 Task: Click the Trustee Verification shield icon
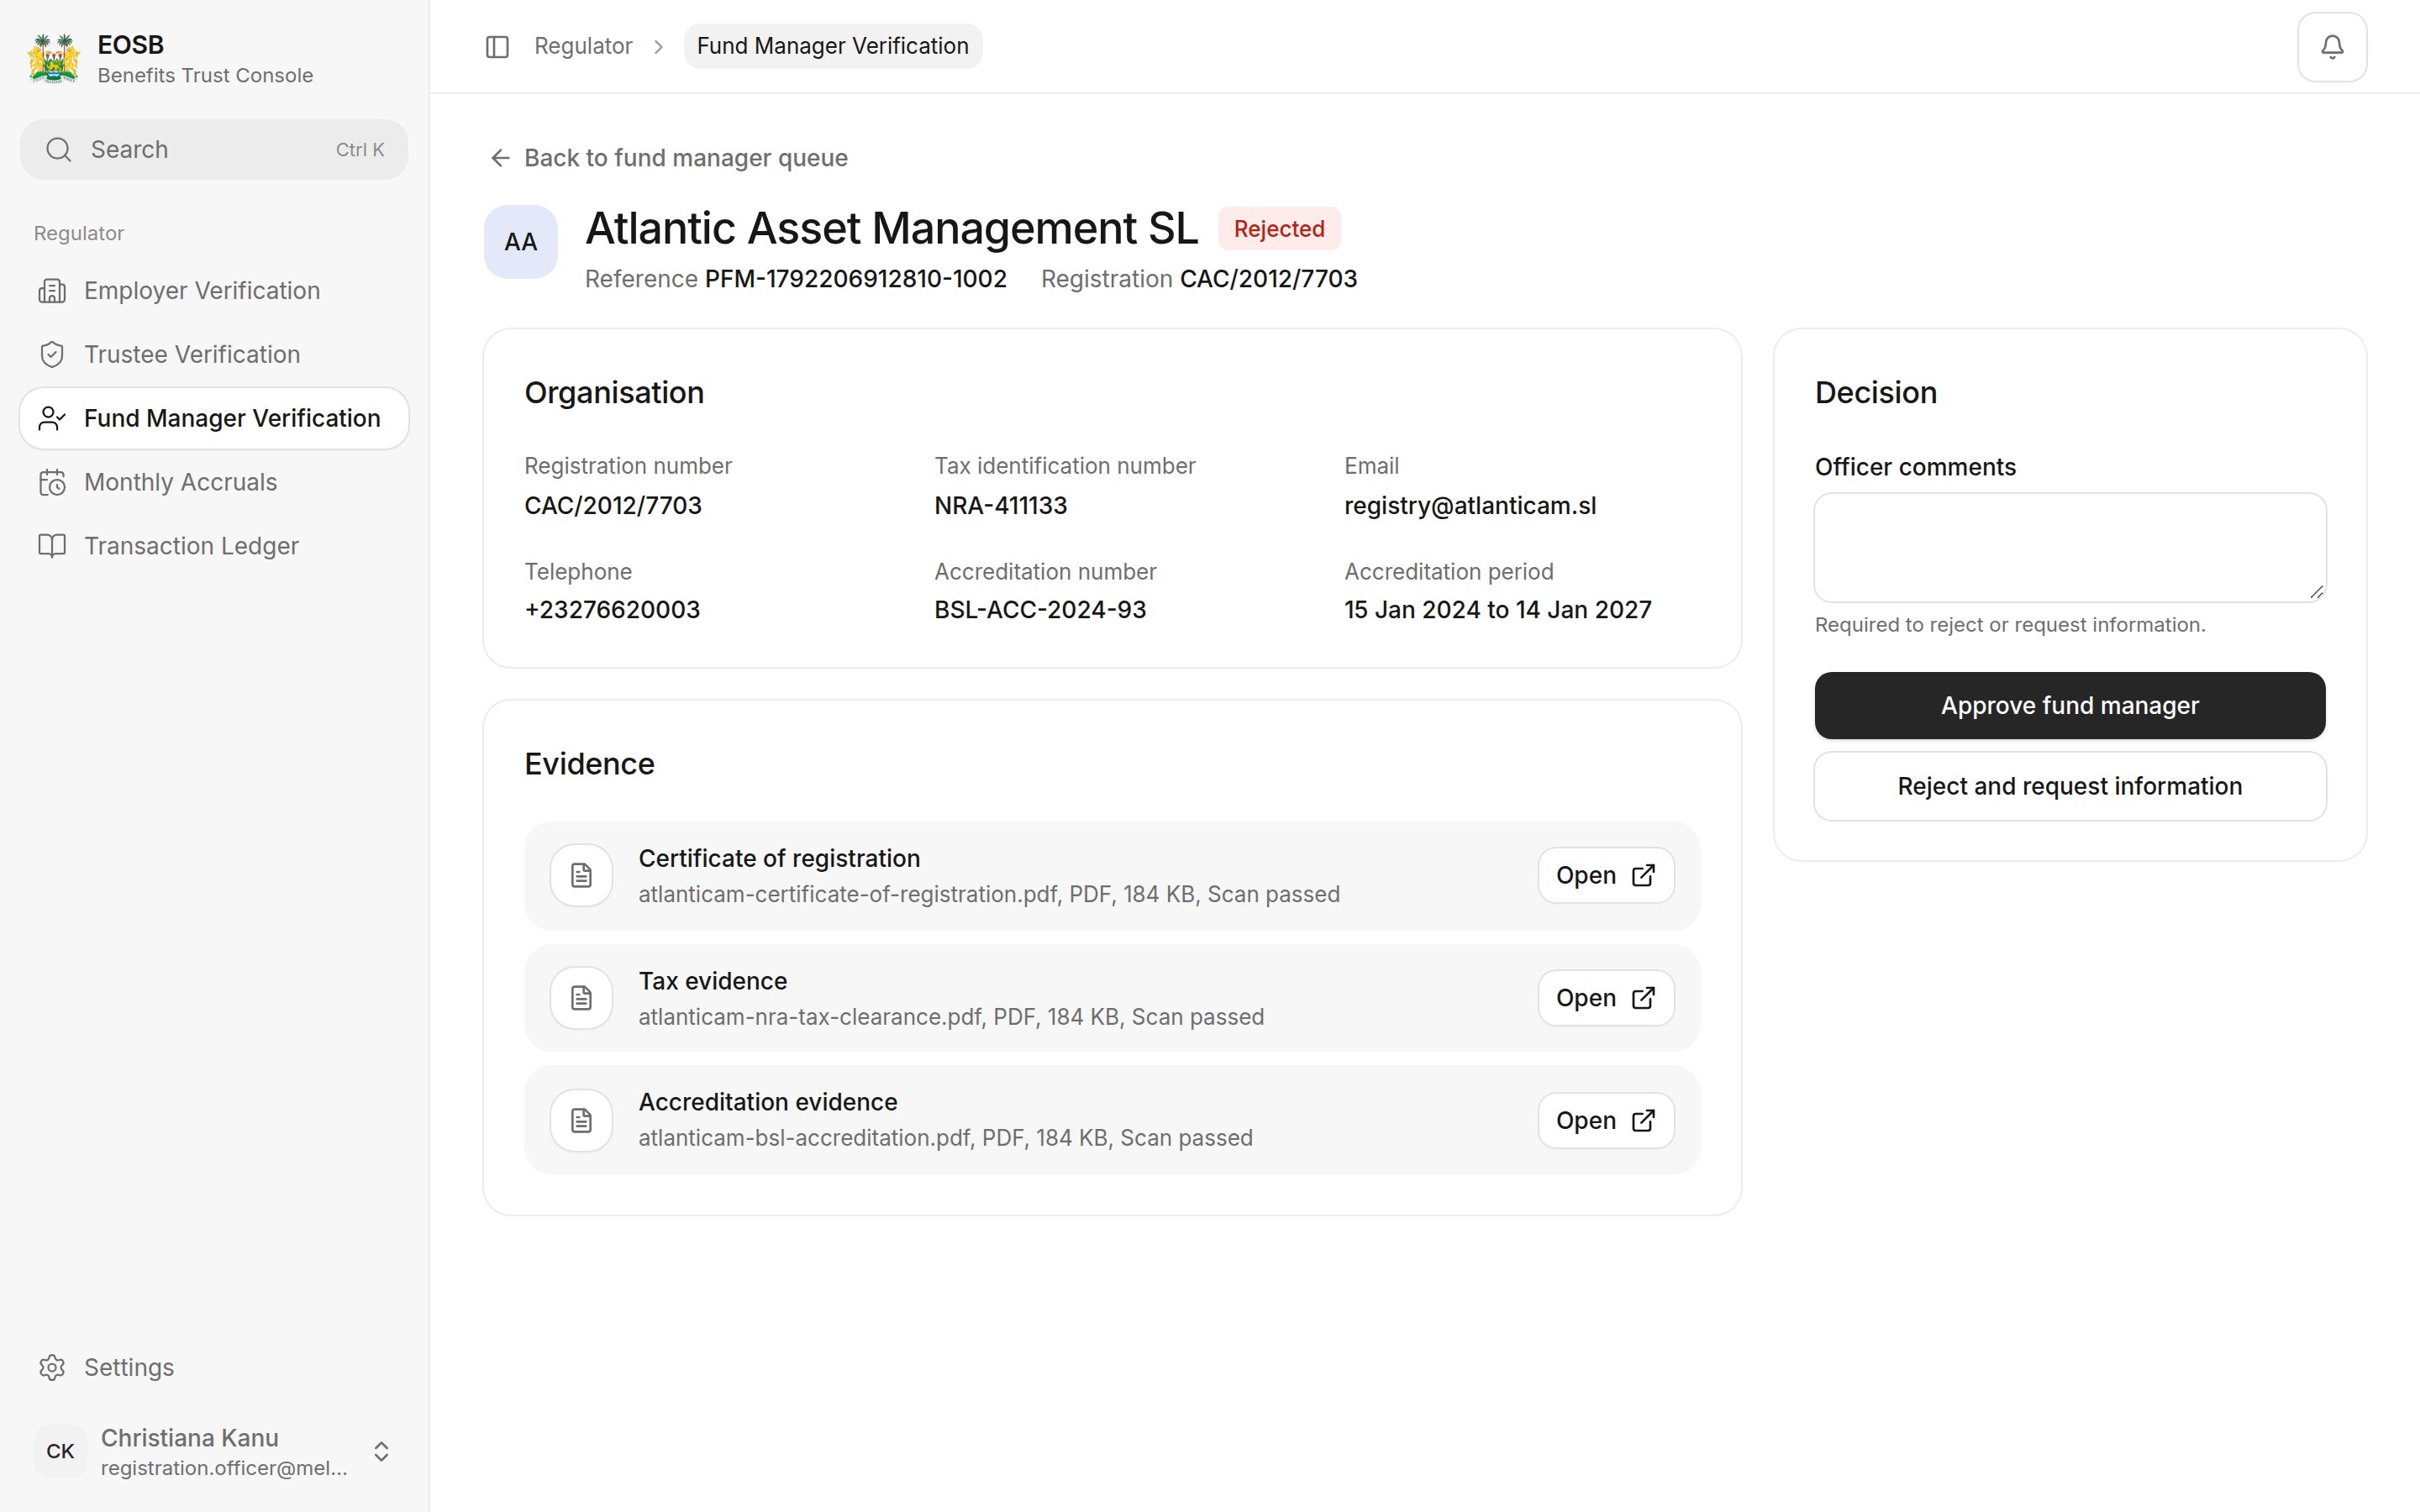(52, 355)
